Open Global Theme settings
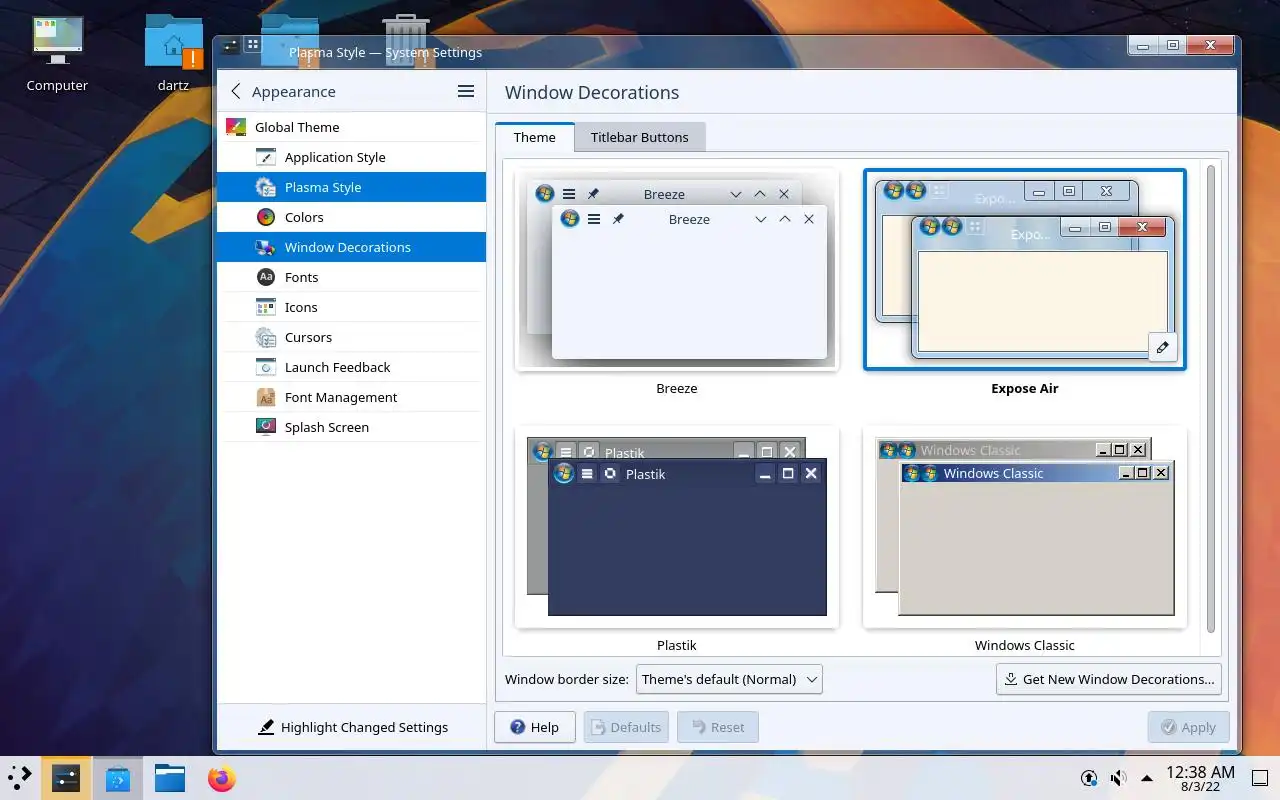 point(351,127)
